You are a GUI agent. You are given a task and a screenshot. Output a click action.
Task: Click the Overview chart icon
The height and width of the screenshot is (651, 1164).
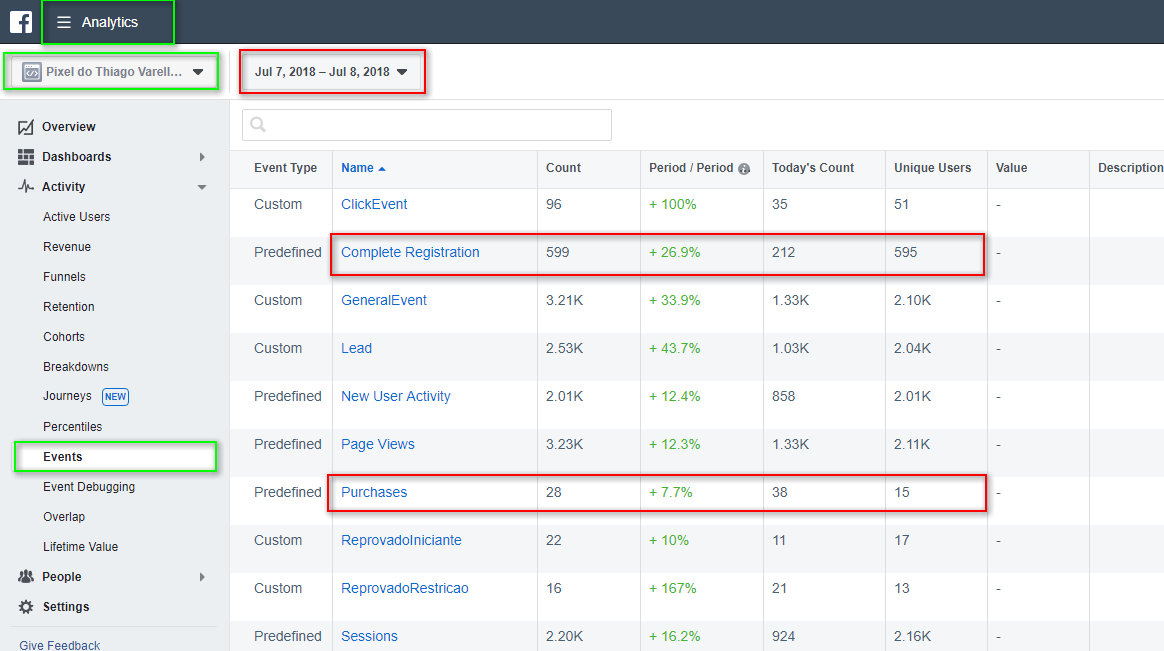pos(26,127)
